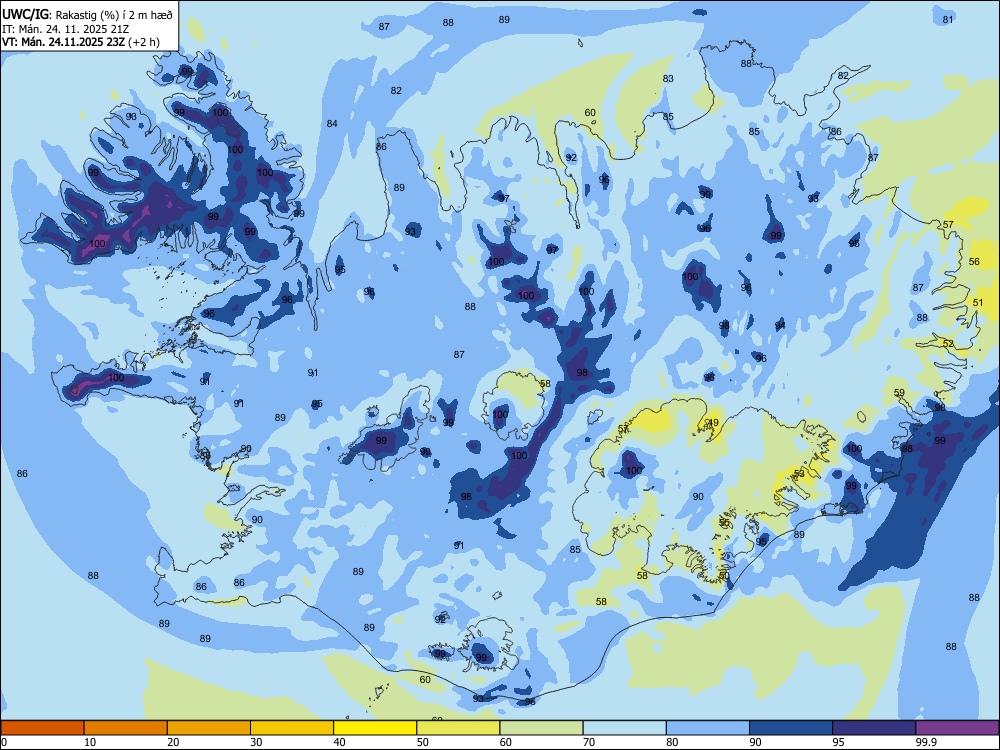
Task: Click the valid time line "VT: Mán. 24.11.2025 23Z (+2 h)"
Action: pyautogui.click(x=80, y=42)
